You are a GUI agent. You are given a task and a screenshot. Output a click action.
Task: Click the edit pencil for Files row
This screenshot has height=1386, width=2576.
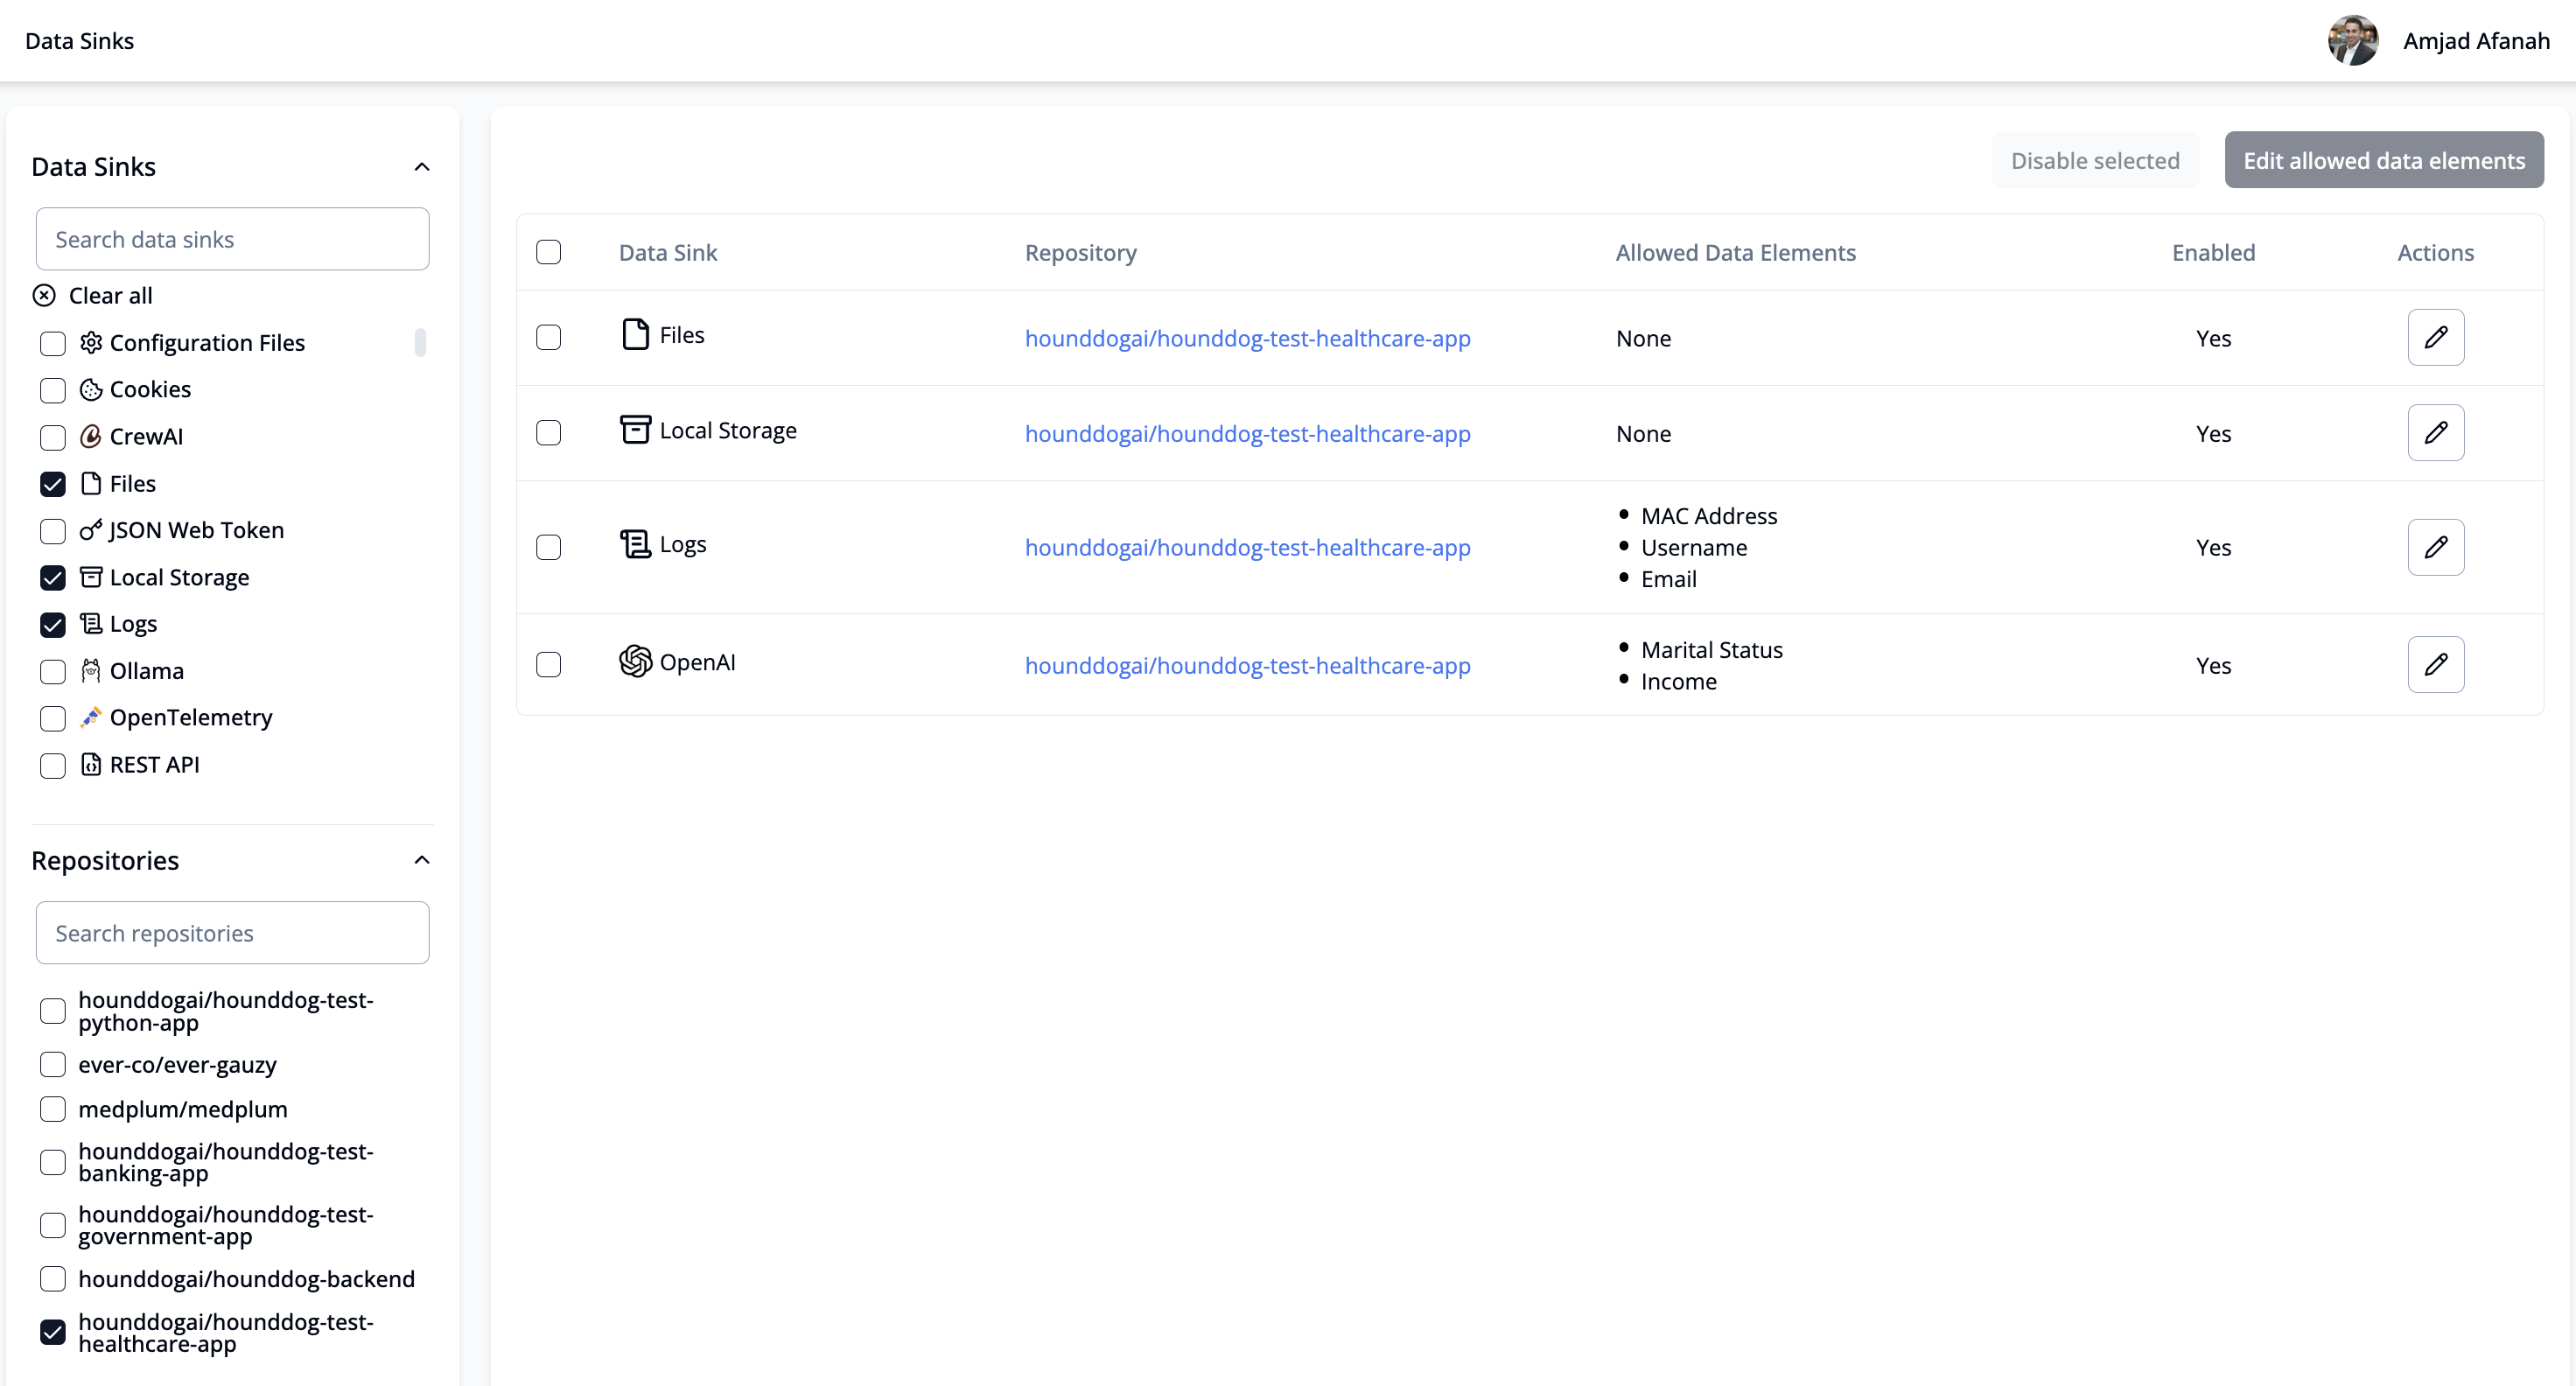[2435, 337]
